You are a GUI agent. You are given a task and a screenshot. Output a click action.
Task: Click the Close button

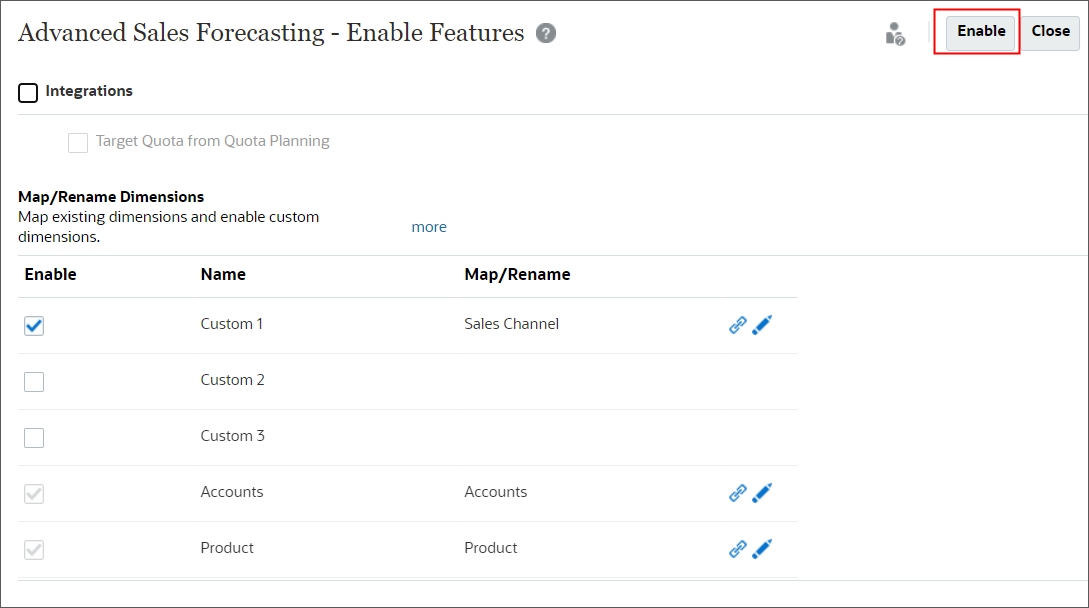pos(1050,32)
